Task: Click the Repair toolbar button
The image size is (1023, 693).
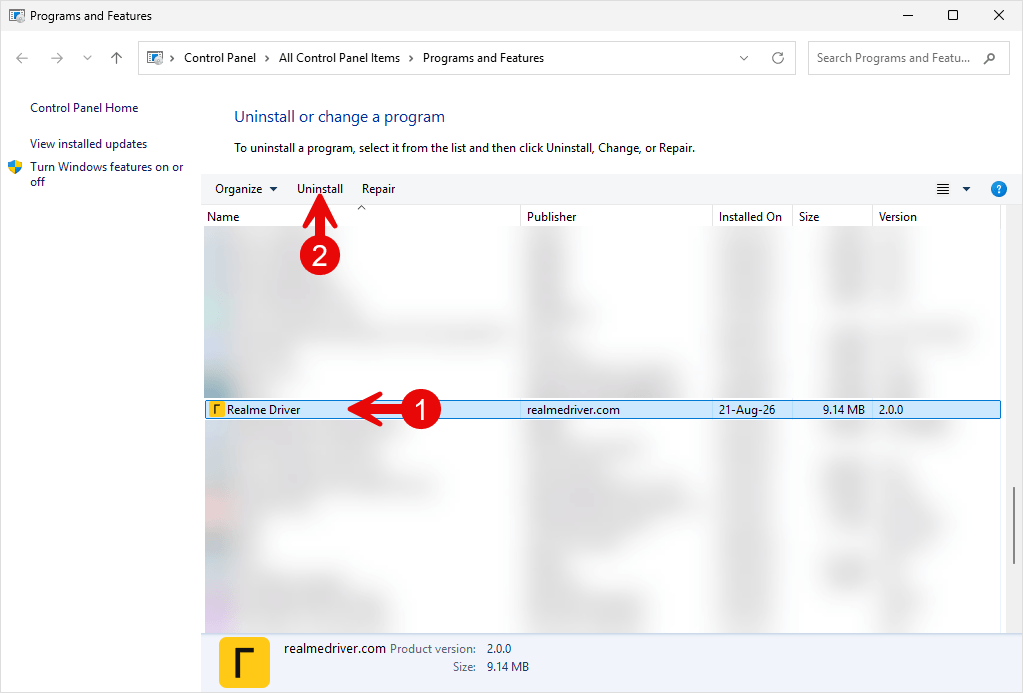Action: pyautogui.click(x=378, y=189)
